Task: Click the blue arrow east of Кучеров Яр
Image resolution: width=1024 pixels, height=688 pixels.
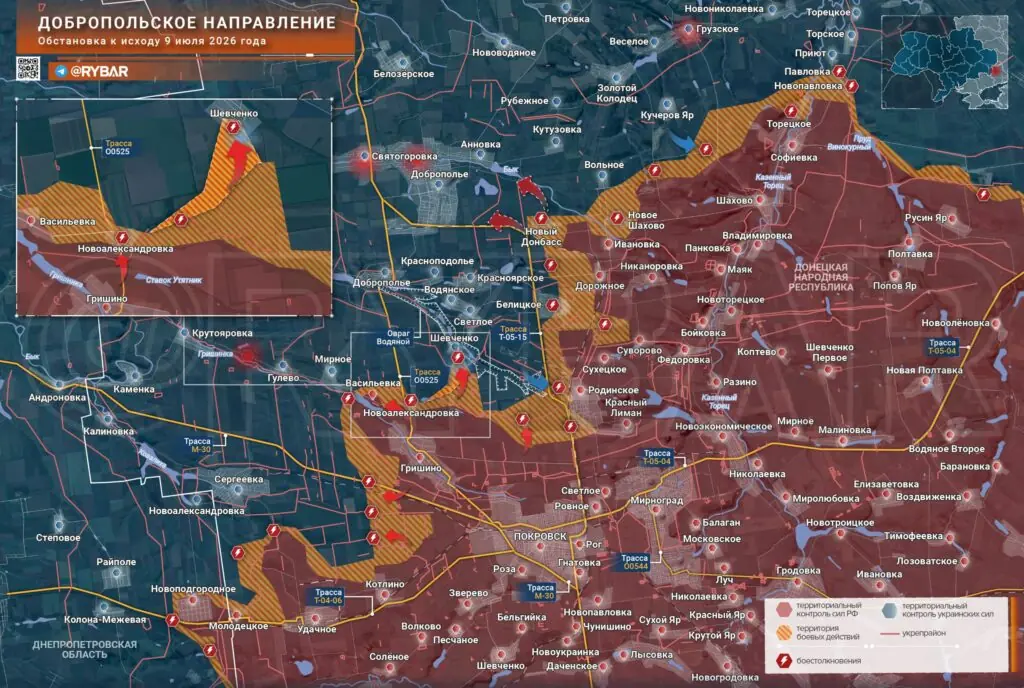Action: pos(683,143)
